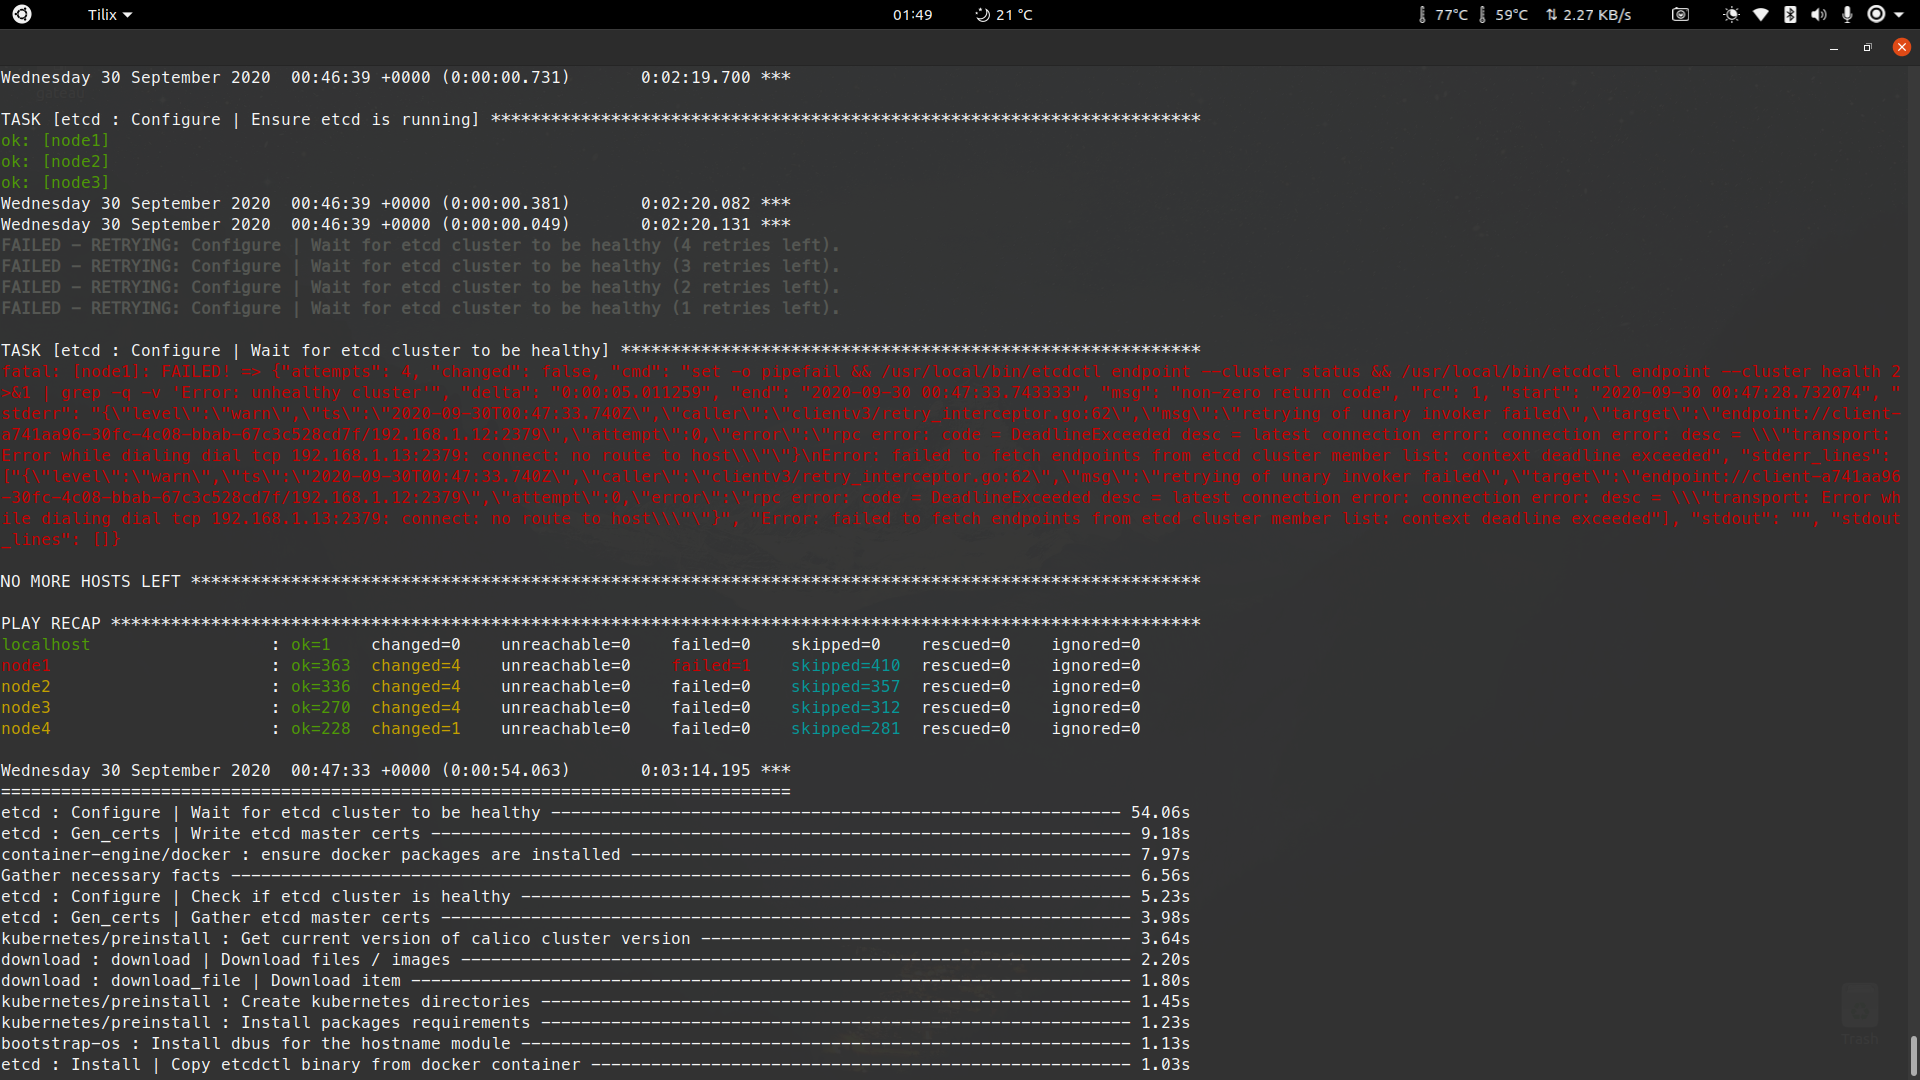Open the volume speaker icon

coord(1818,14)
